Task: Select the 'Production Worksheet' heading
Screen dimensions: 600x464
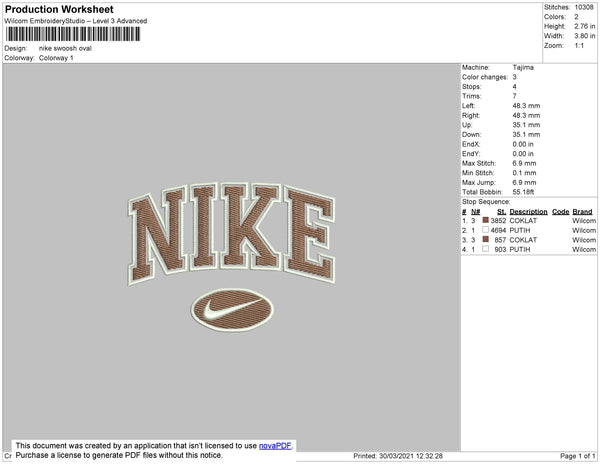Action: pos(59,9)
